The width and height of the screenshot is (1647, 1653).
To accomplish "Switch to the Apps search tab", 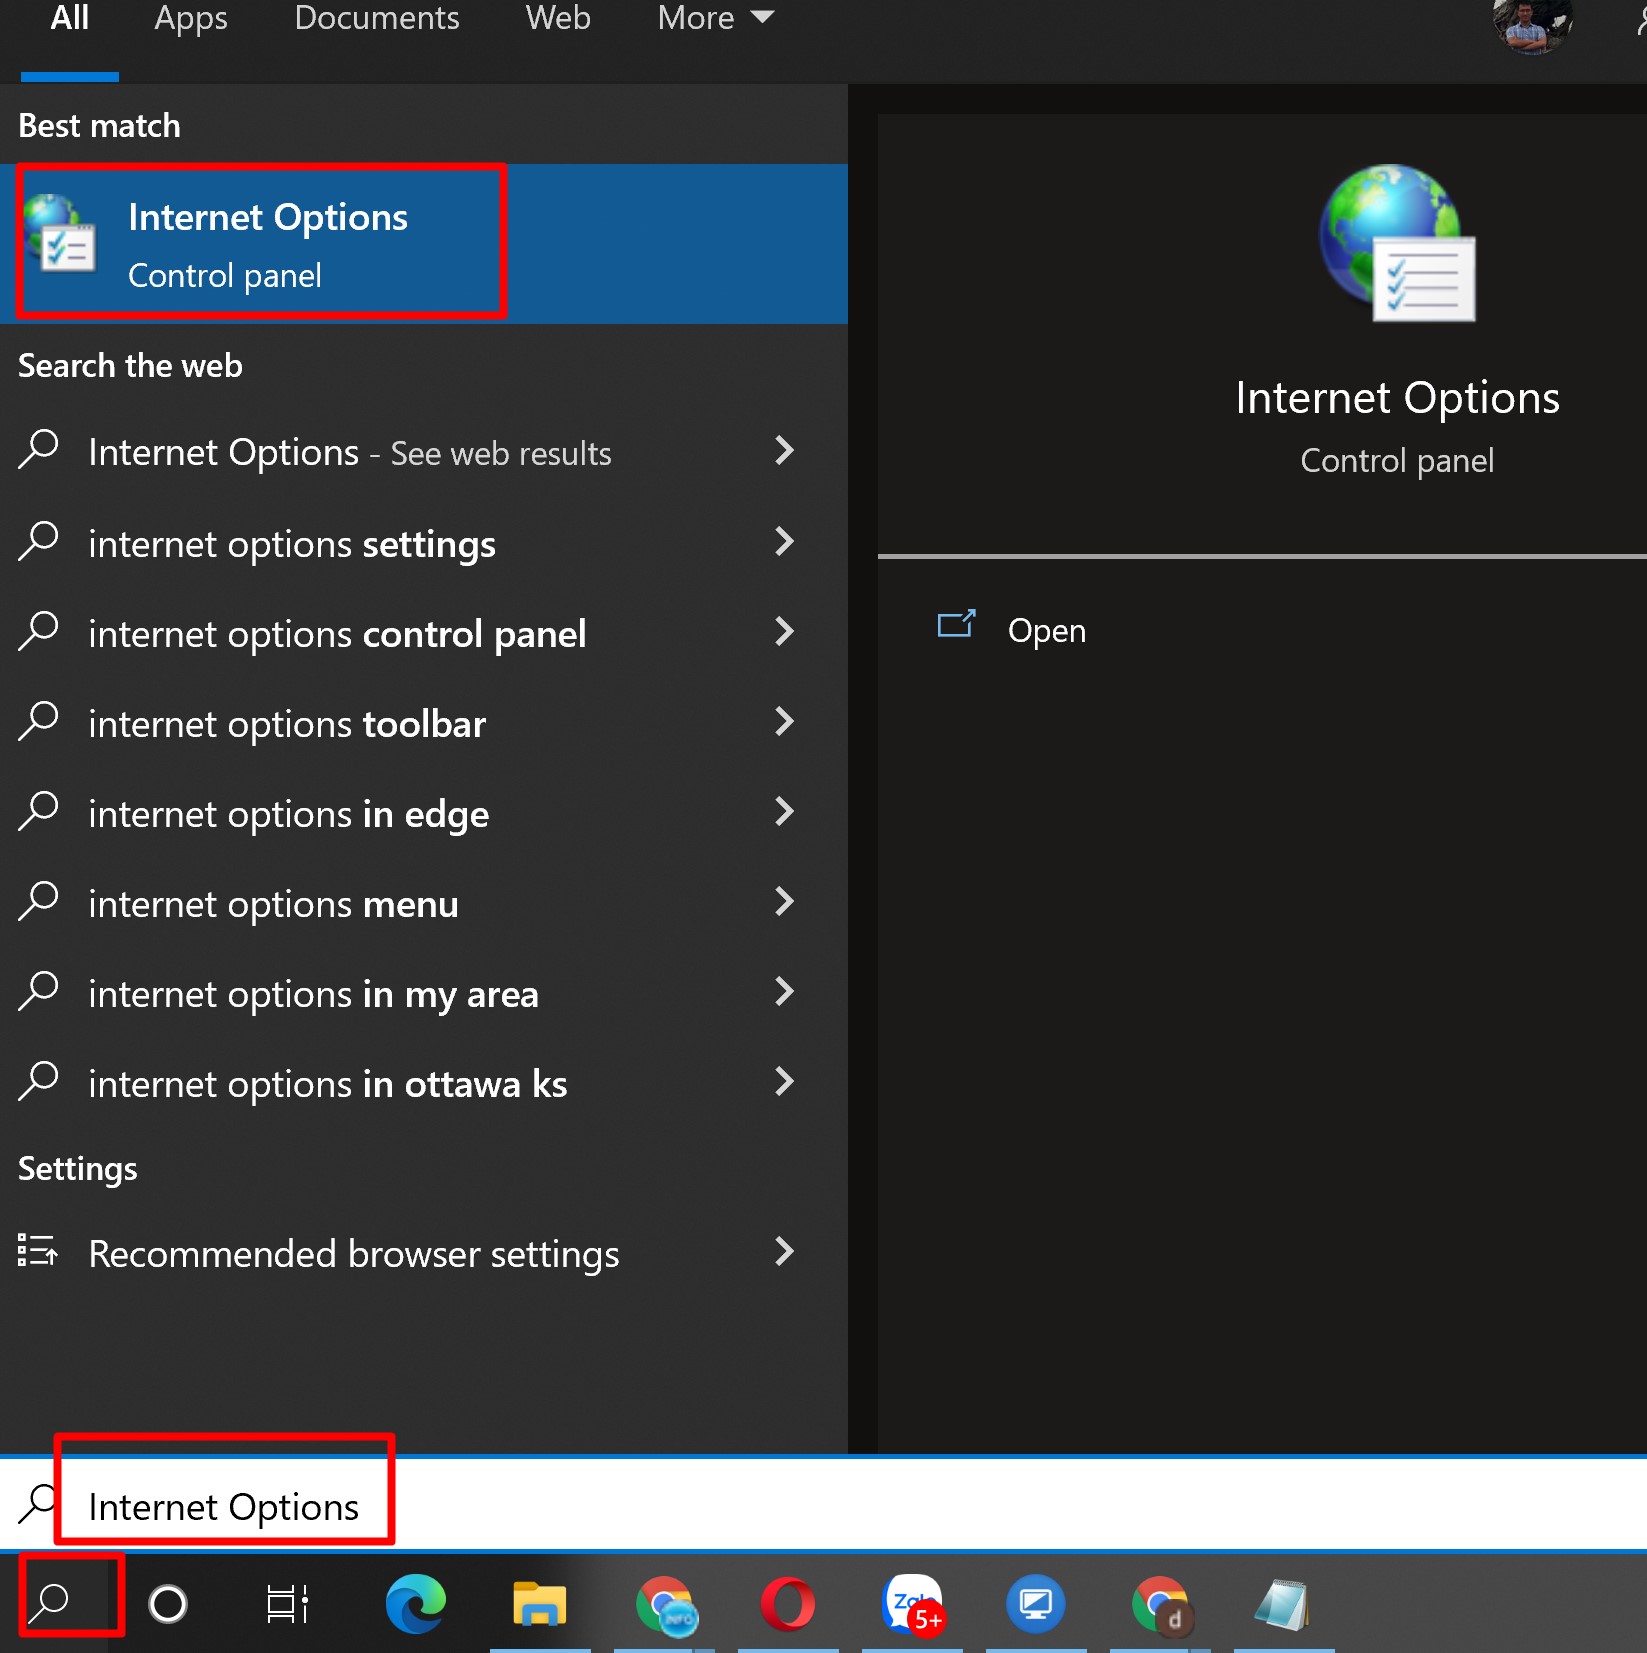I will (190, 18).
